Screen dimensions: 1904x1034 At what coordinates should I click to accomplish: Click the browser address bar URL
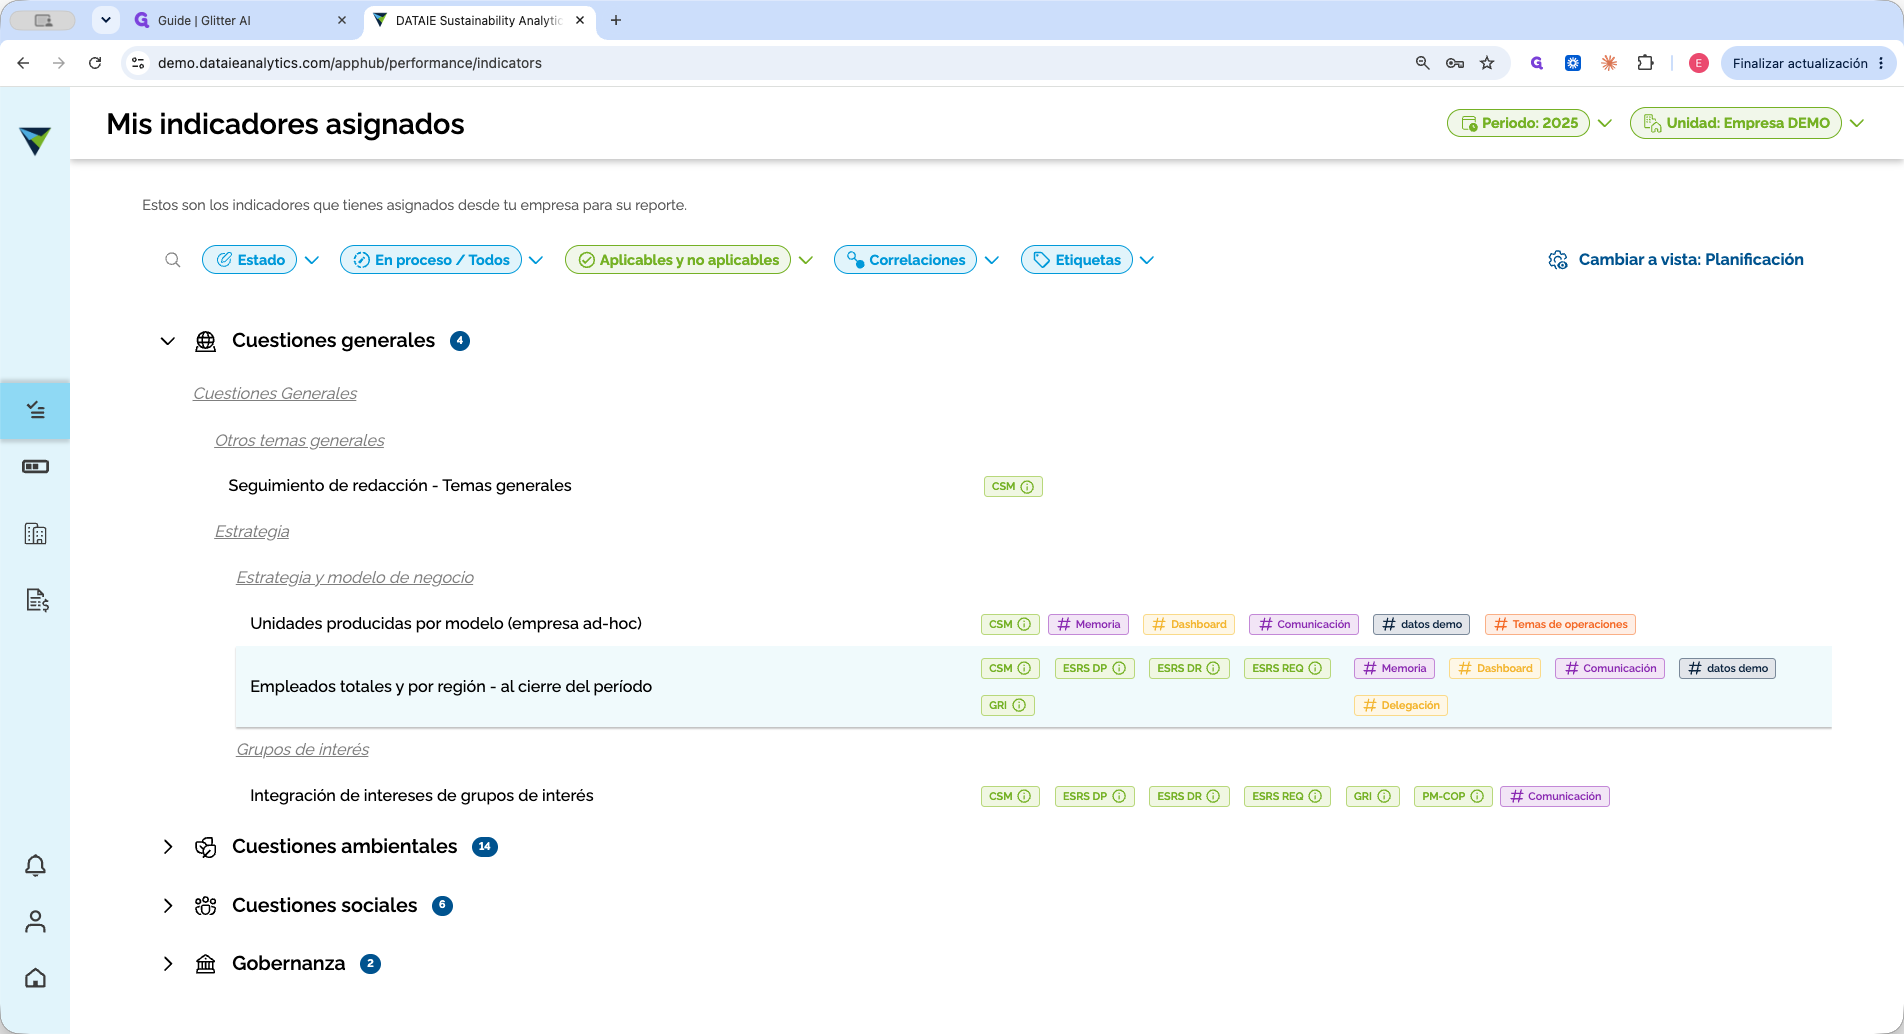350,63
